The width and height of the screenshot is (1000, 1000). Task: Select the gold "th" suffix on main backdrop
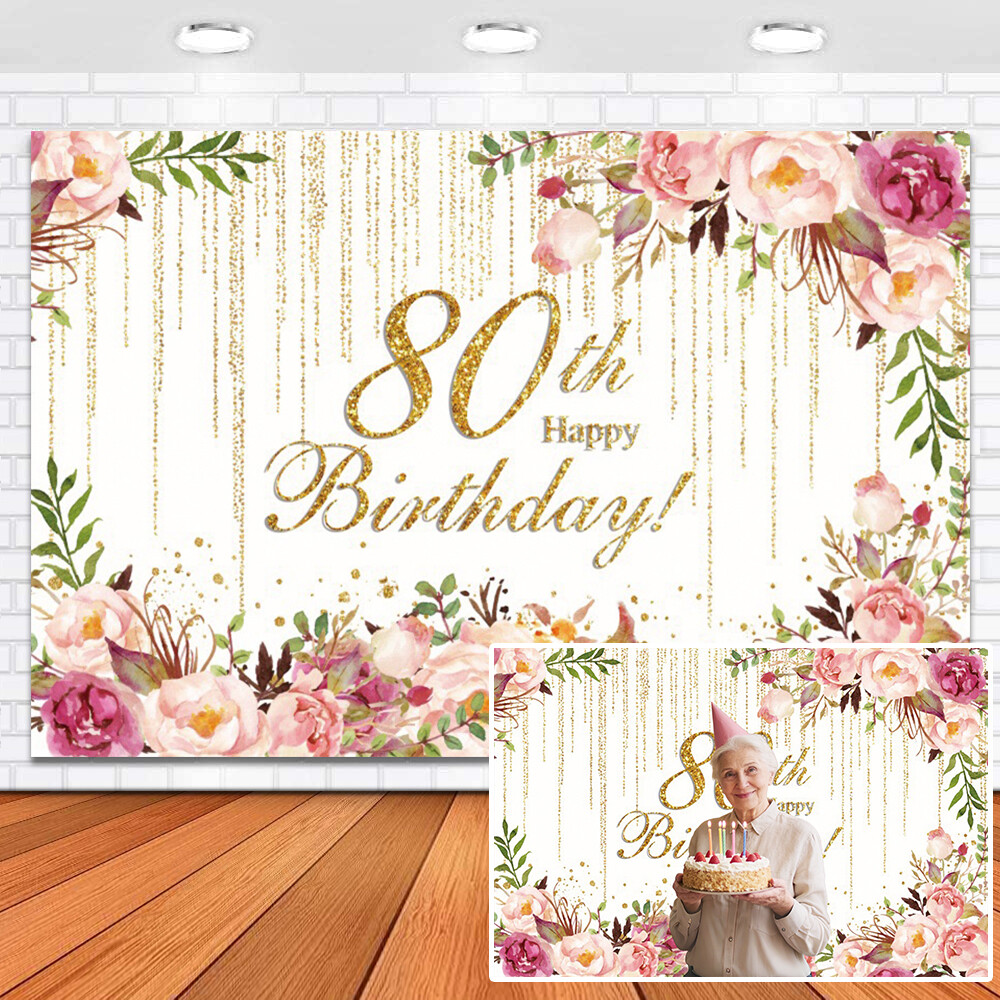[595, 370]
